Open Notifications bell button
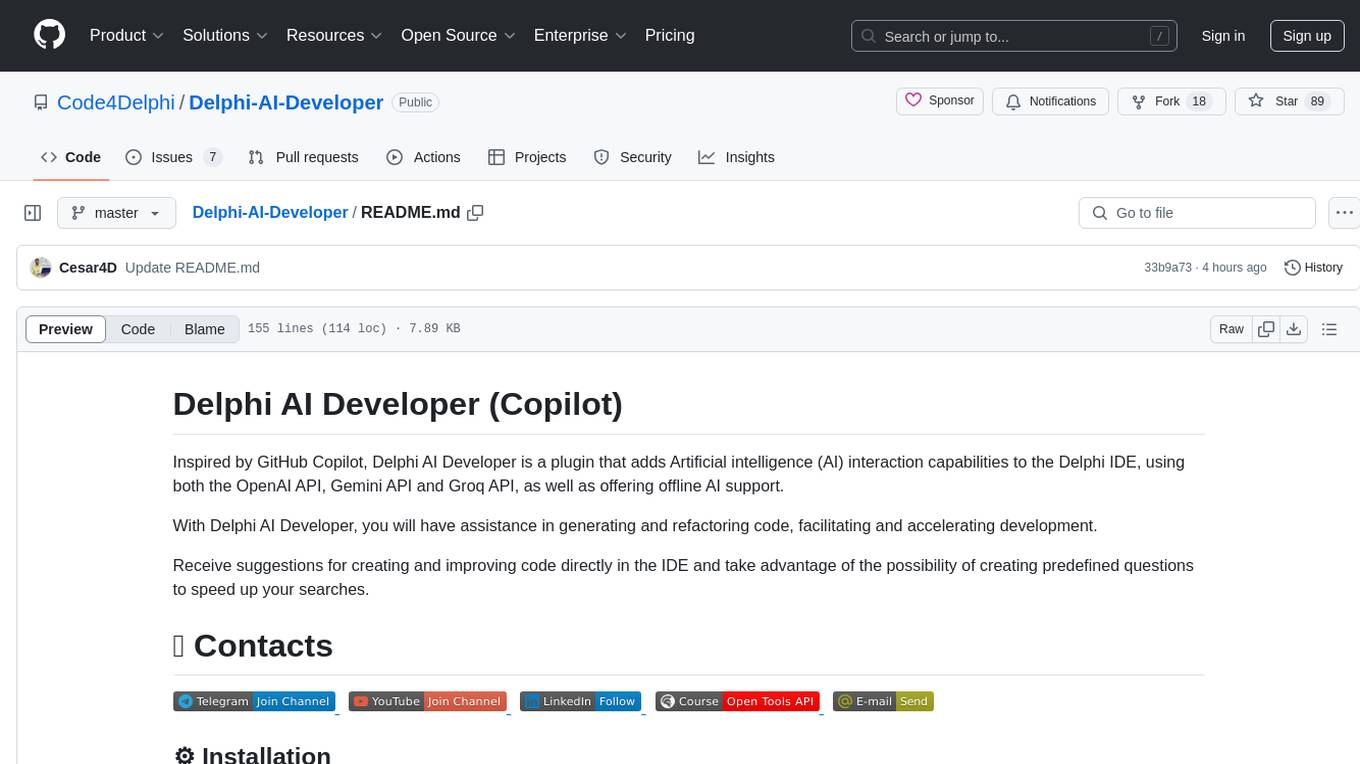1360x764 pixels. pyautogui.click(x=1051, y=101)
